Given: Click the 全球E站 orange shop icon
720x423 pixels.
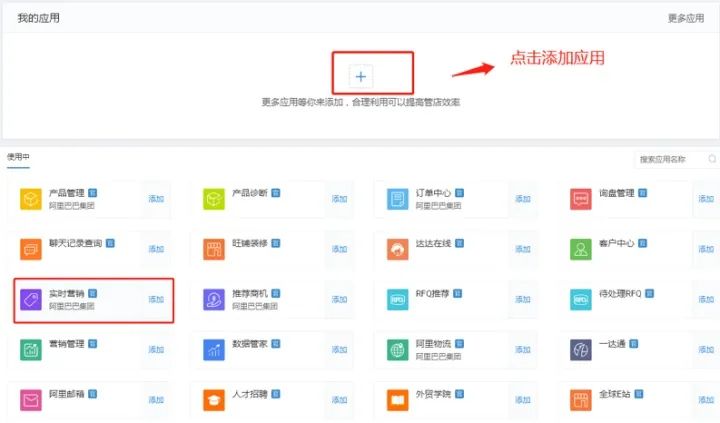Looking at the screenshot, I should coord(581,400).
